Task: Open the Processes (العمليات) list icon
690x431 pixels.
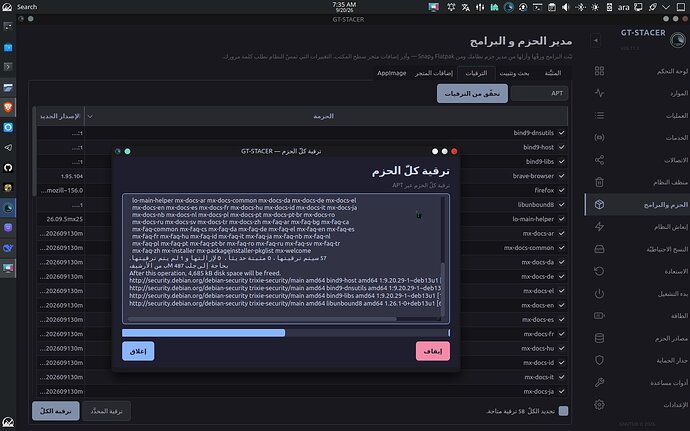Action: pos(599,115)
